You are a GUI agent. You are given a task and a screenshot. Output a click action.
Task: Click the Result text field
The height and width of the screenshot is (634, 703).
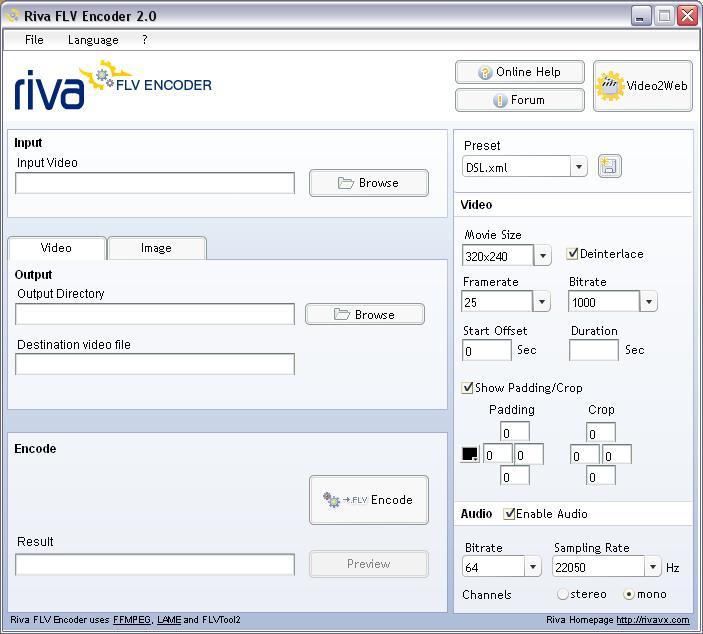(155, 565)
